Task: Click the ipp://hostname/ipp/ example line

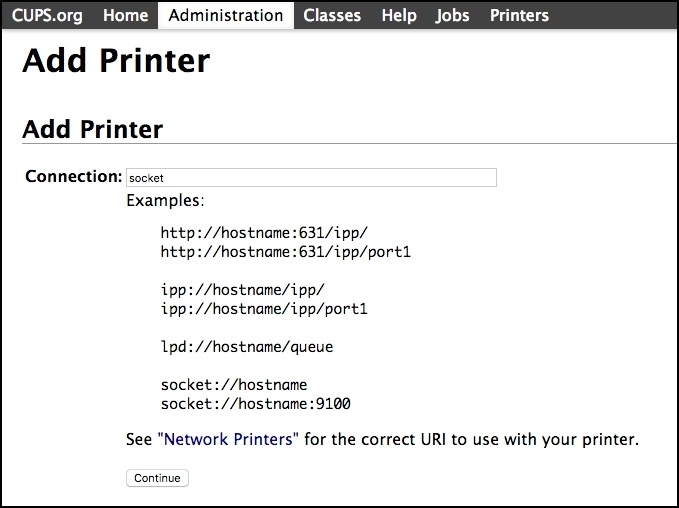Action: (x=243, y=290)
